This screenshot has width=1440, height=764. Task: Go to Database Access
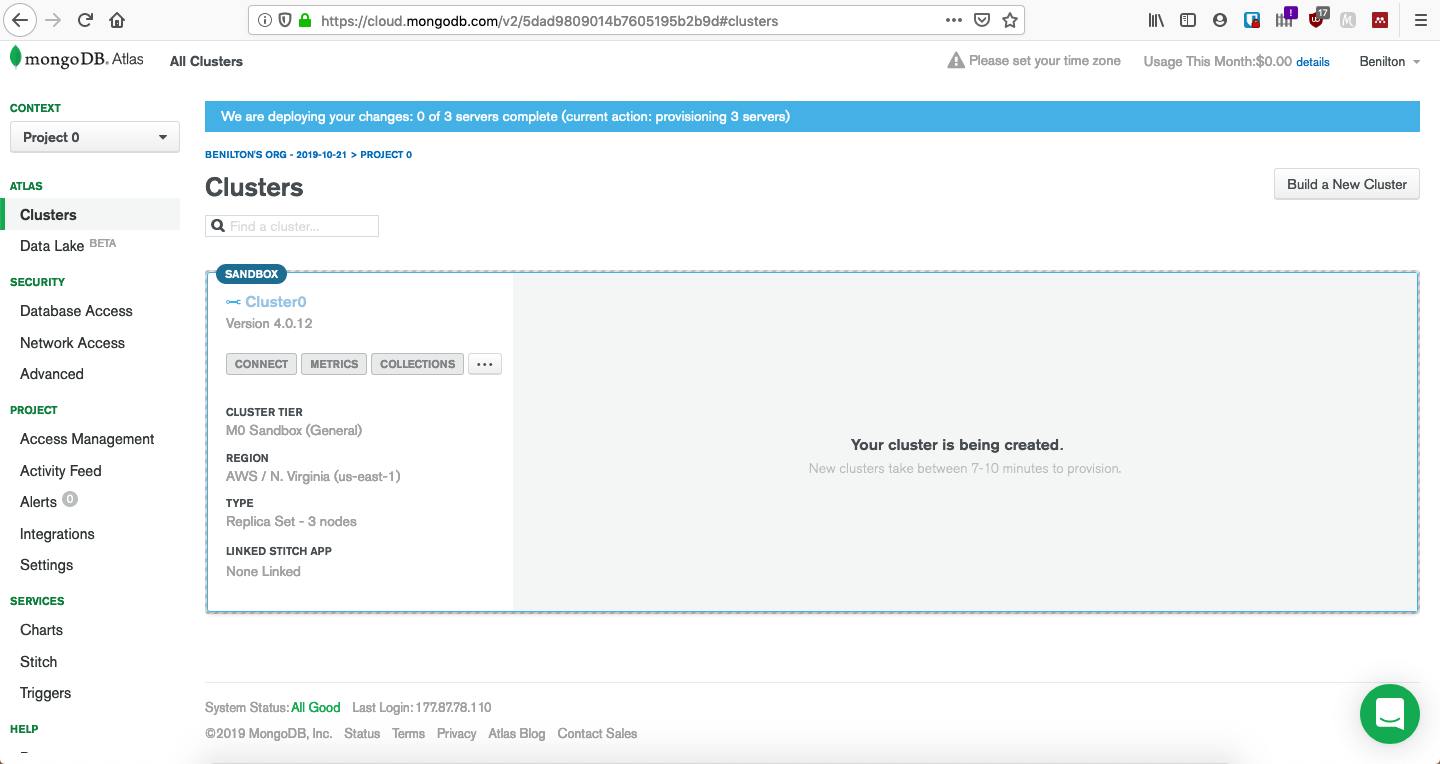[76, 311]
